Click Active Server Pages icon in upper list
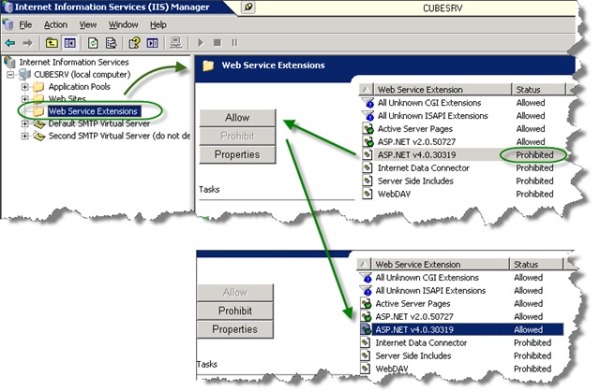The image size is (600, 391). (368, 129)
